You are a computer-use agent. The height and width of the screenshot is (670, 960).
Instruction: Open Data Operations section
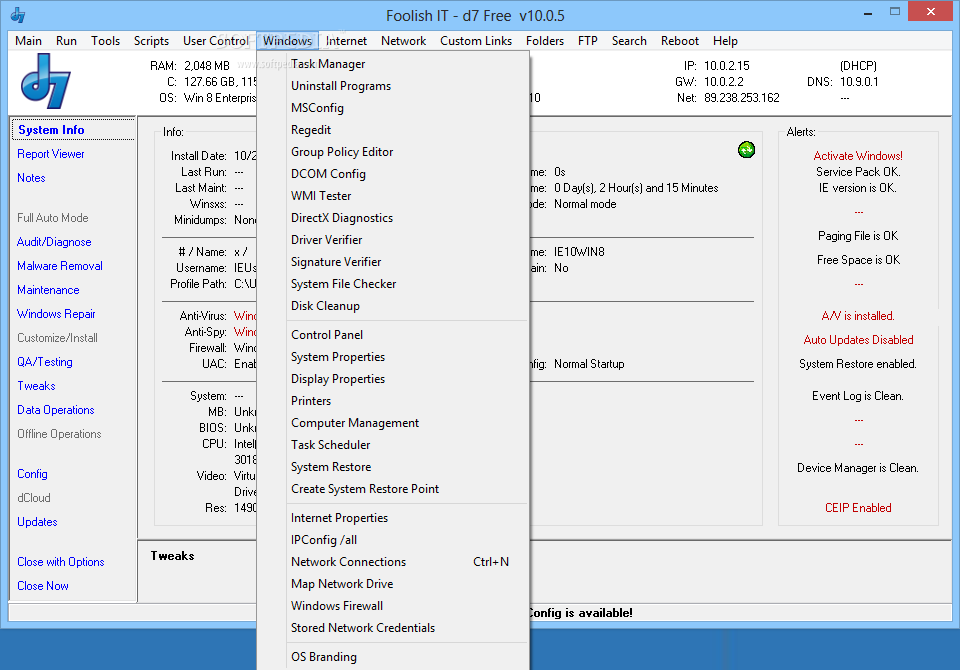(x=56, y=410)
